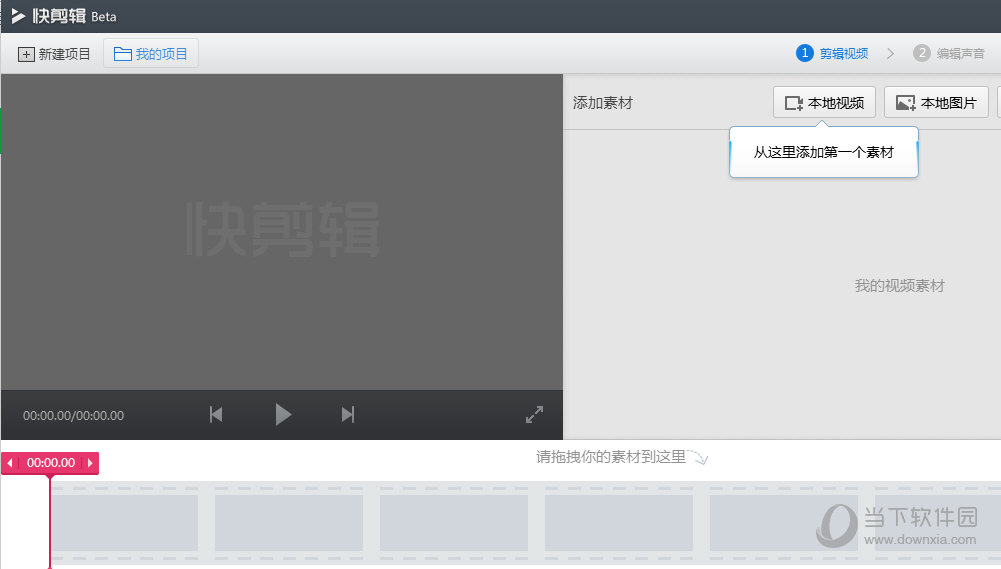Play the video preview
The width and height of the screenshot is (1001, 569).
[283, 414]
